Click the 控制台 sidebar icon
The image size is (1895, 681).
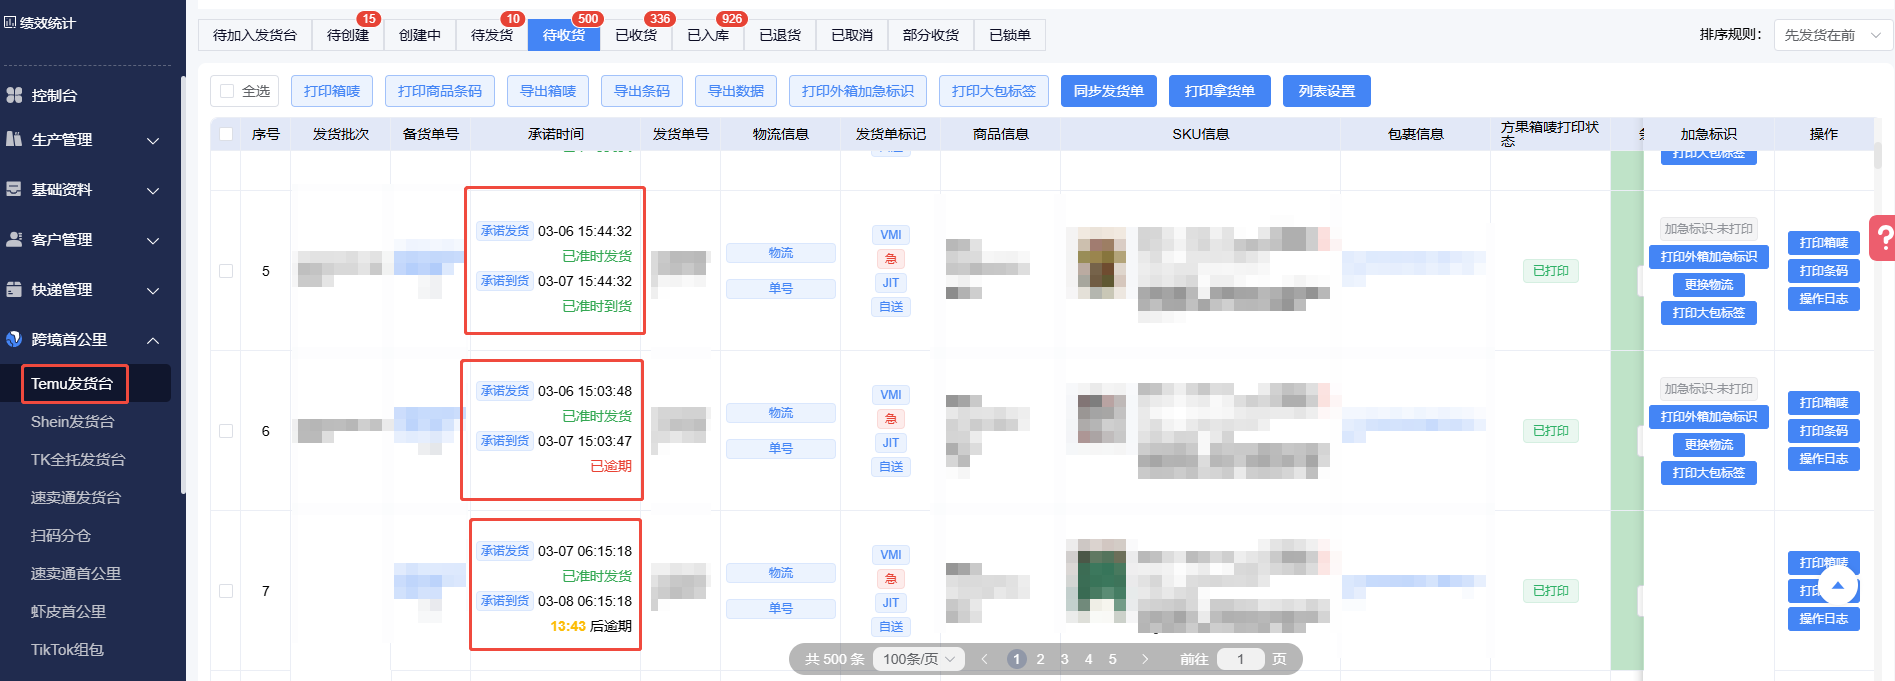(14, 95)
